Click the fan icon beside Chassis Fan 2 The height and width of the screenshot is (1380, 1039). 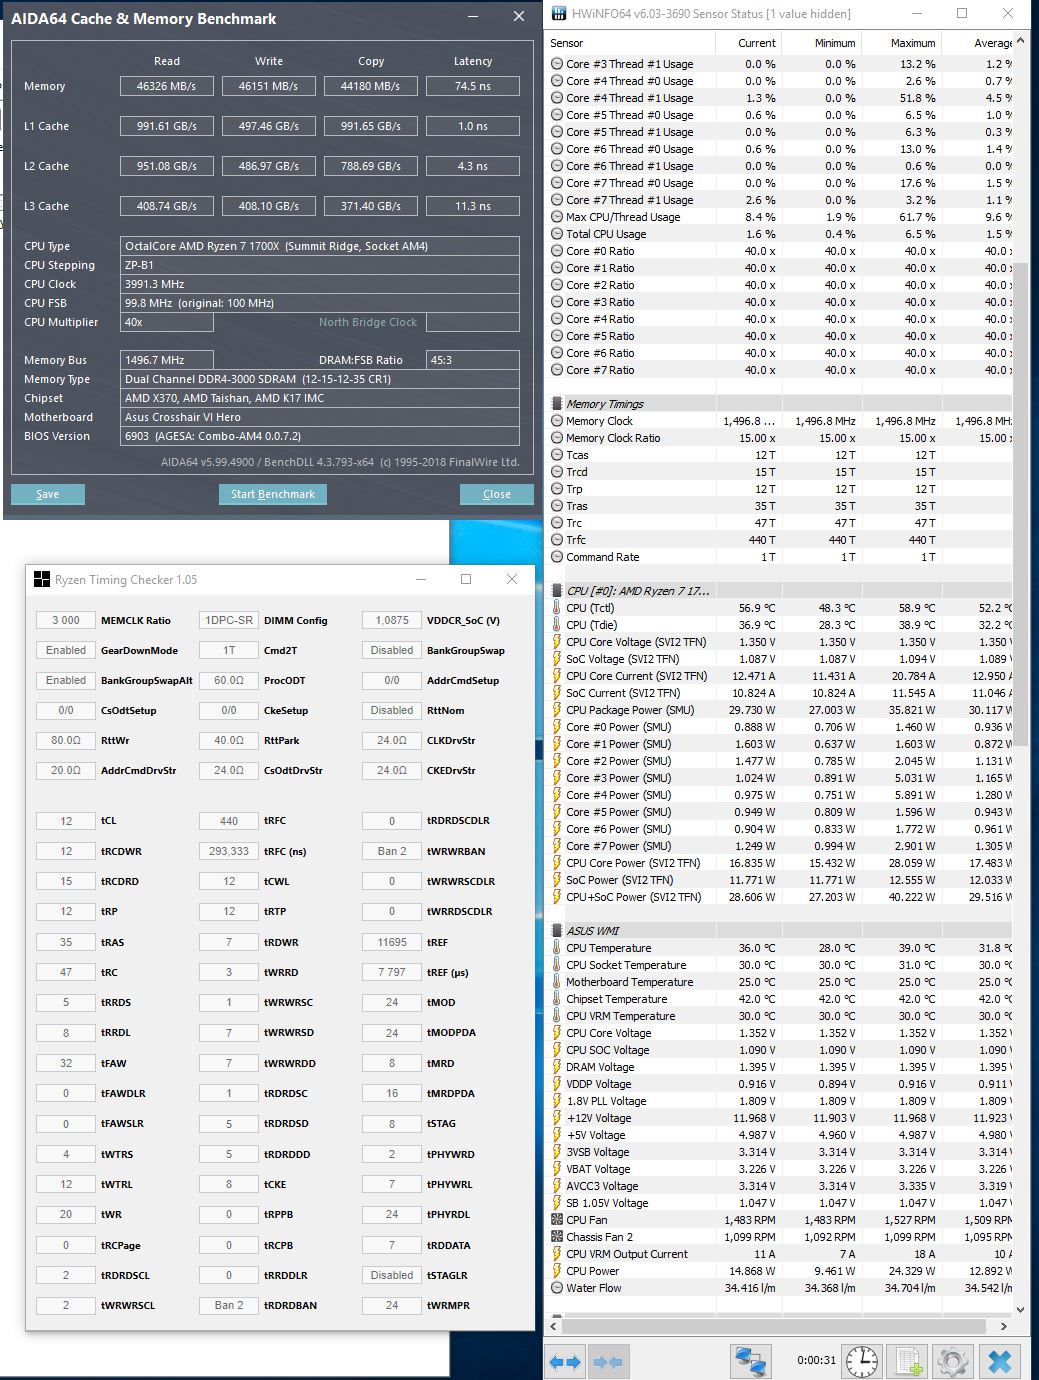tap(557, 1237)
